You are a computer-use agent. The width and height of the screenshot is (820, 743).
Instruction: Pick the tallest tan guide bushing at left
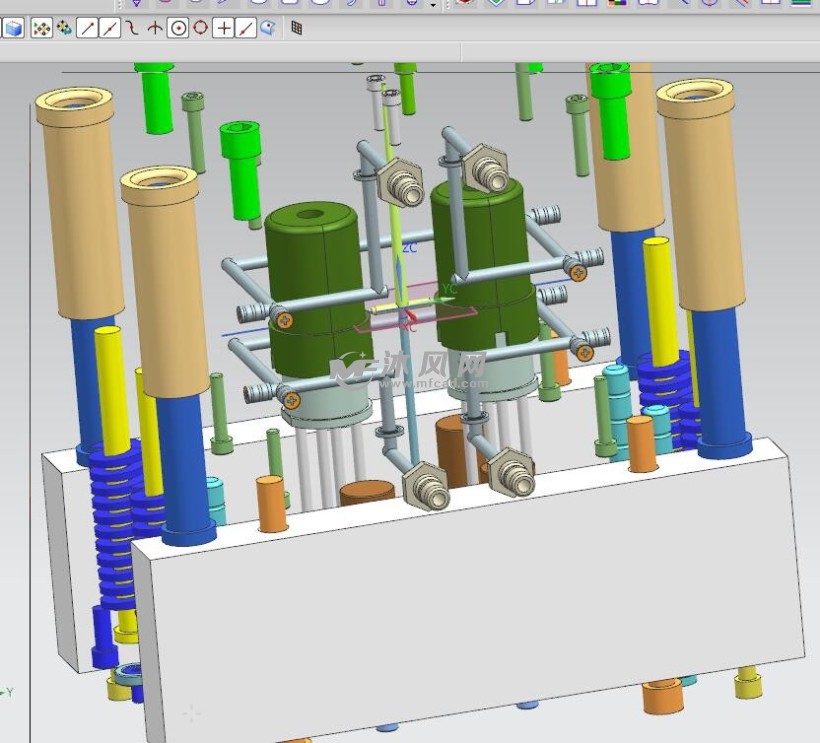pos(75,200)
